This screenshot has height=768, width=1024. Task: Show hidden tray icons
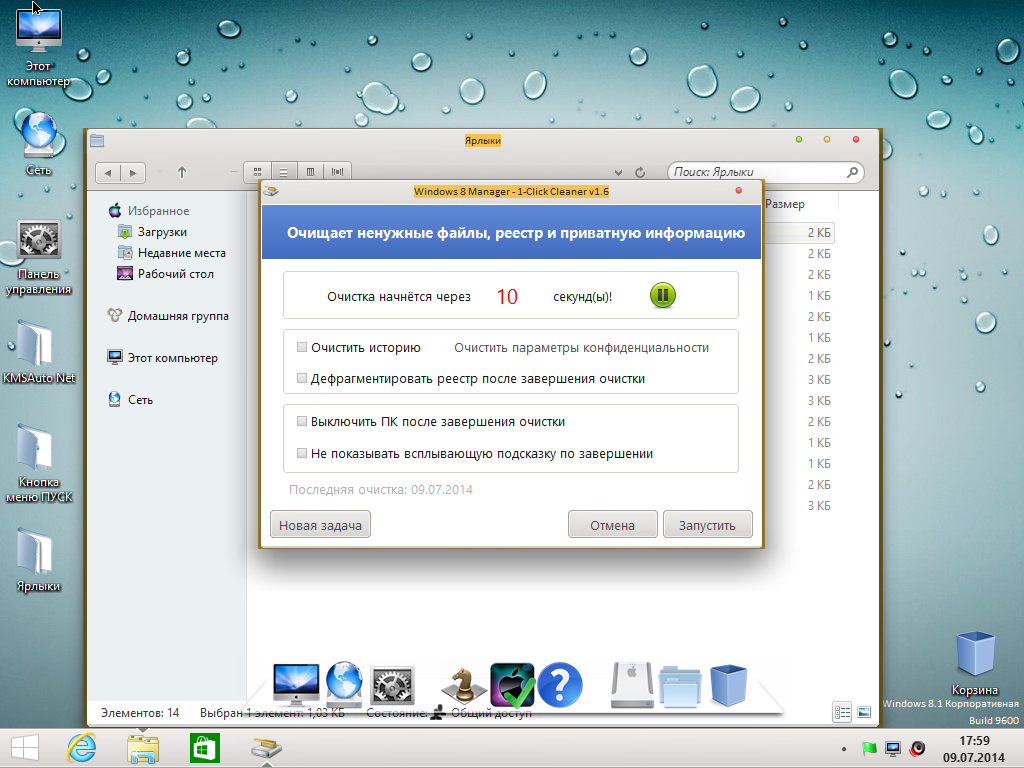[x=844, y=749]
